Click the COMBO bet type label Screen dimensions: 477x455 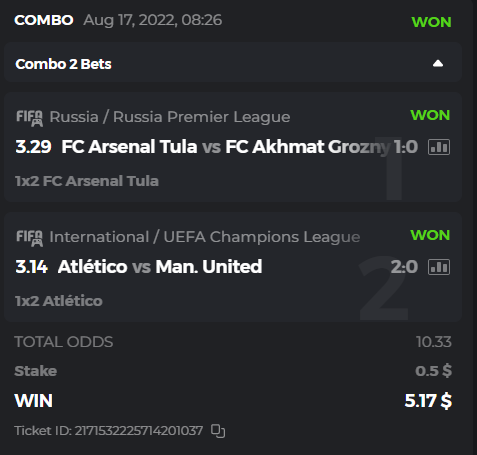tap(44, 20)
